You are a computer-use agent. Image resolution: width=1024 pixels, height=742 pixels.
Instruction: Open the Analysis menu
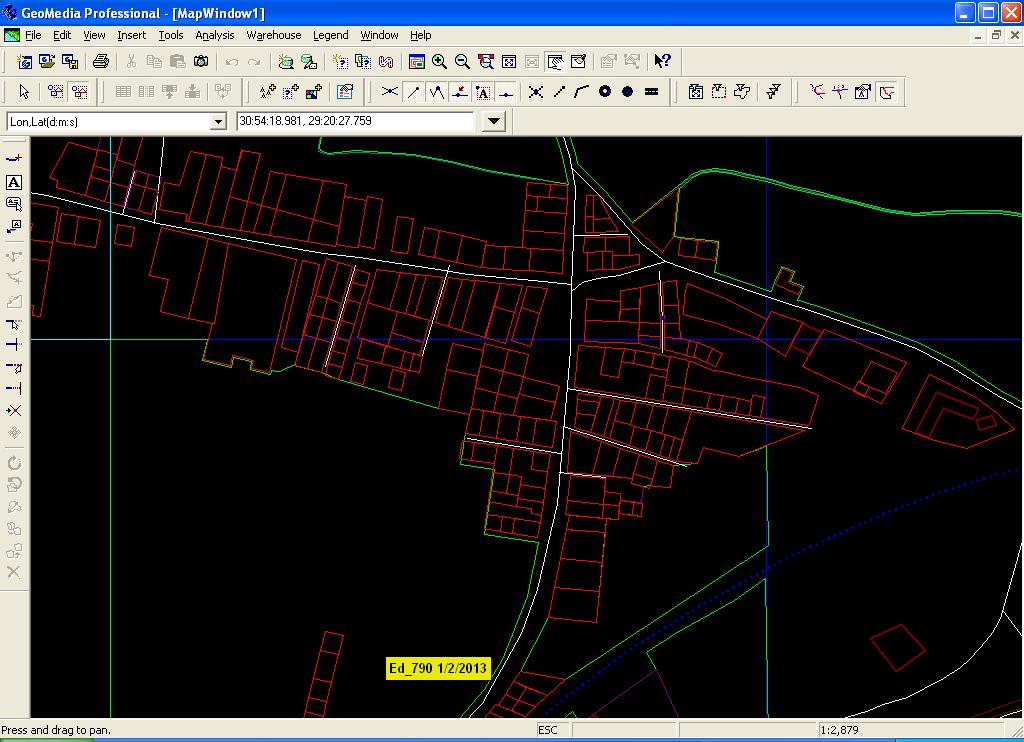pos(214,35)
